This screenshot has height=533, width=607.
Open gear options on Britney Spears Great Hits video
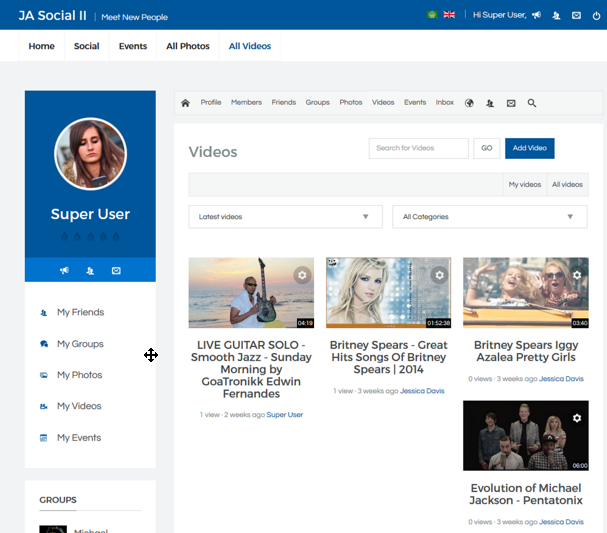[439, 275]
